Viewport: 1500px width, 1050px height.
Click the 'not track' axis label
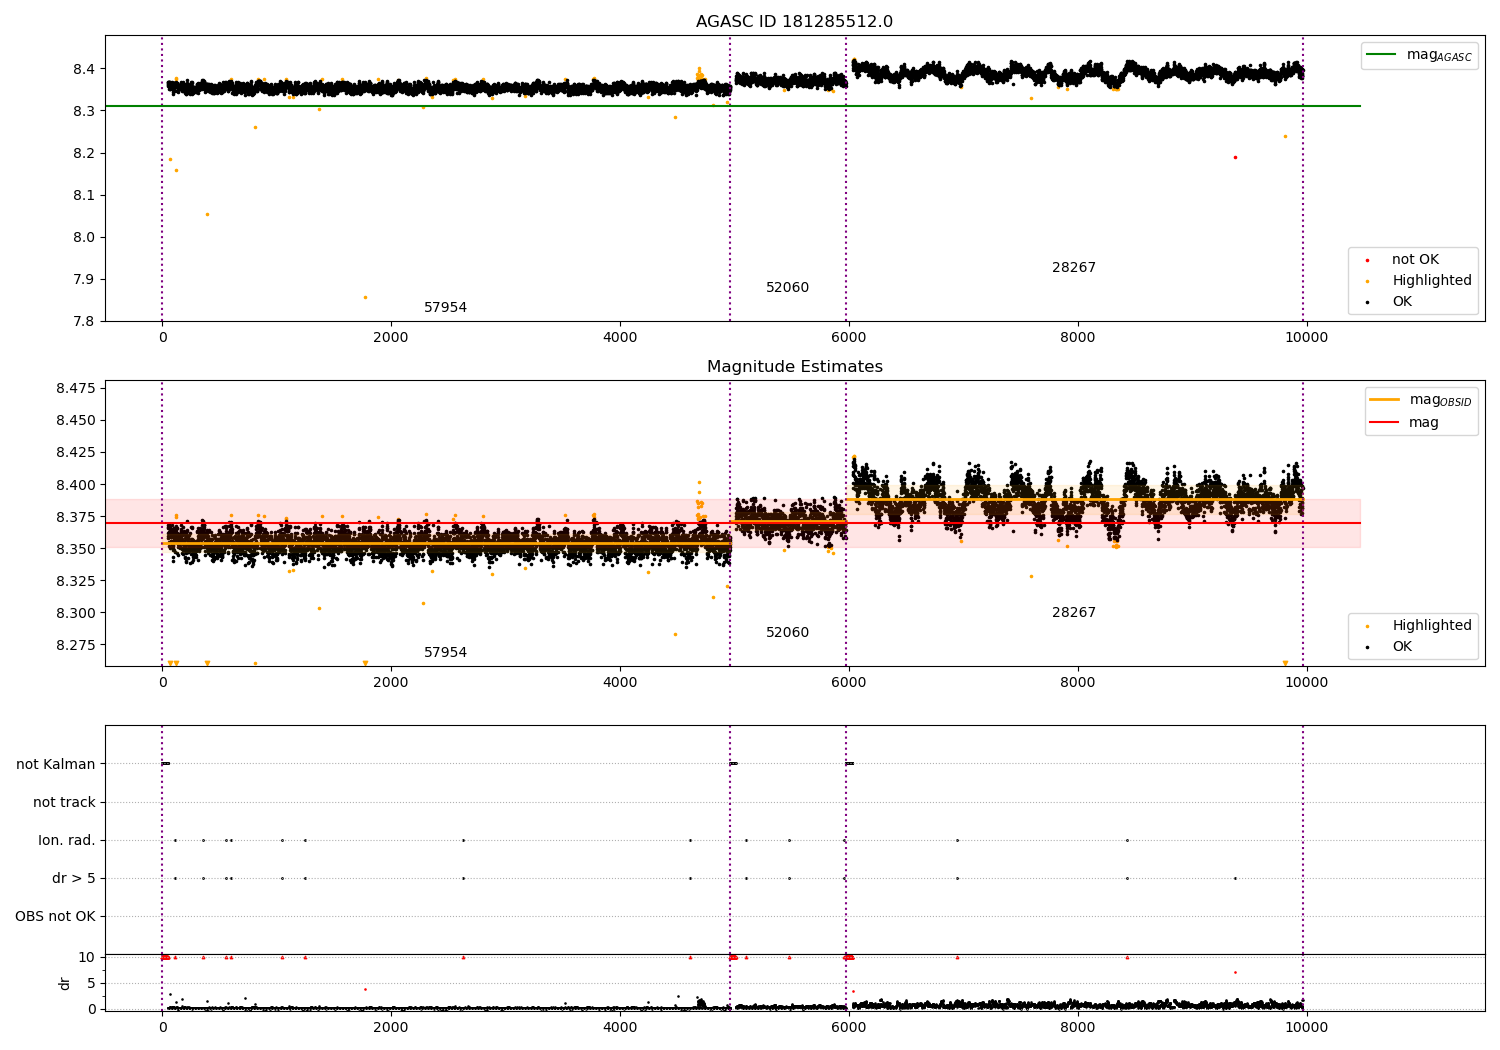pyautogui.click(x=64, y=803)
